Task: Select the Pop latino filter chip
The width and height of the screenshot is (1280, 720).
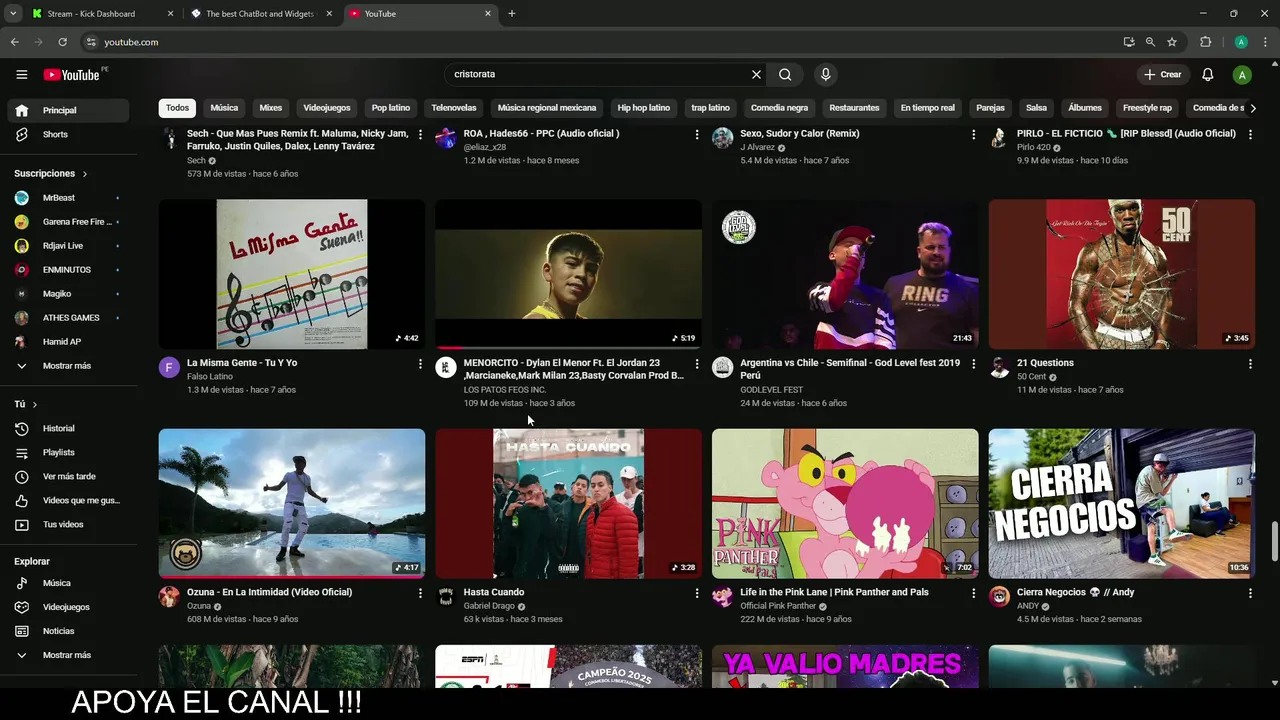Action: 391,108
